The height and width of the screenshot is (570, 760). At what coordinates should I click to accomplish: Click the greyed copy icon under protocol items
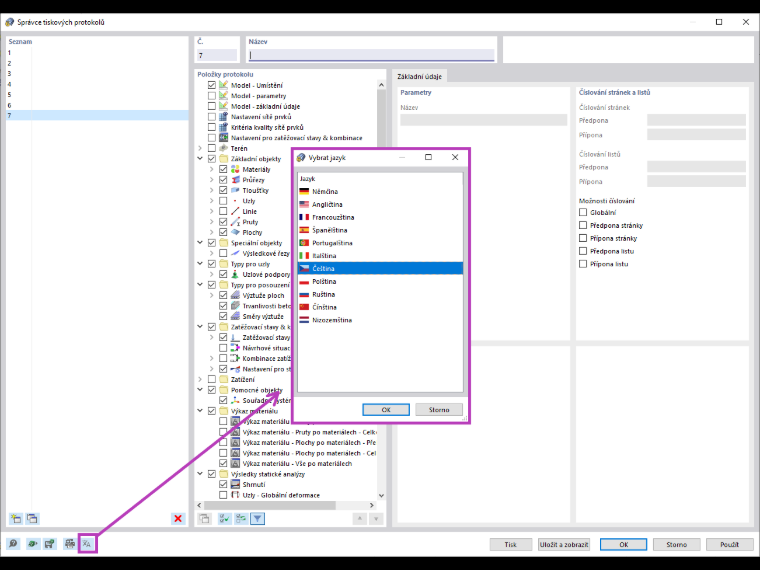pos(205,519)
